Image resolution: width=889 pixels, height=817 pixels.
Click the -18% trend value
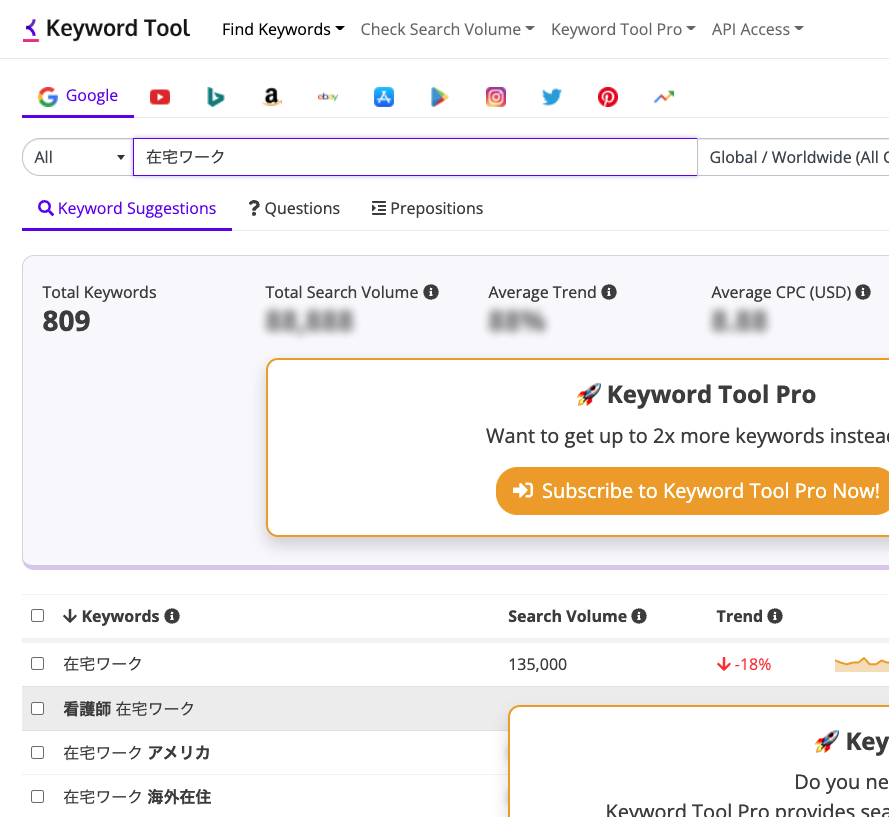744,664
